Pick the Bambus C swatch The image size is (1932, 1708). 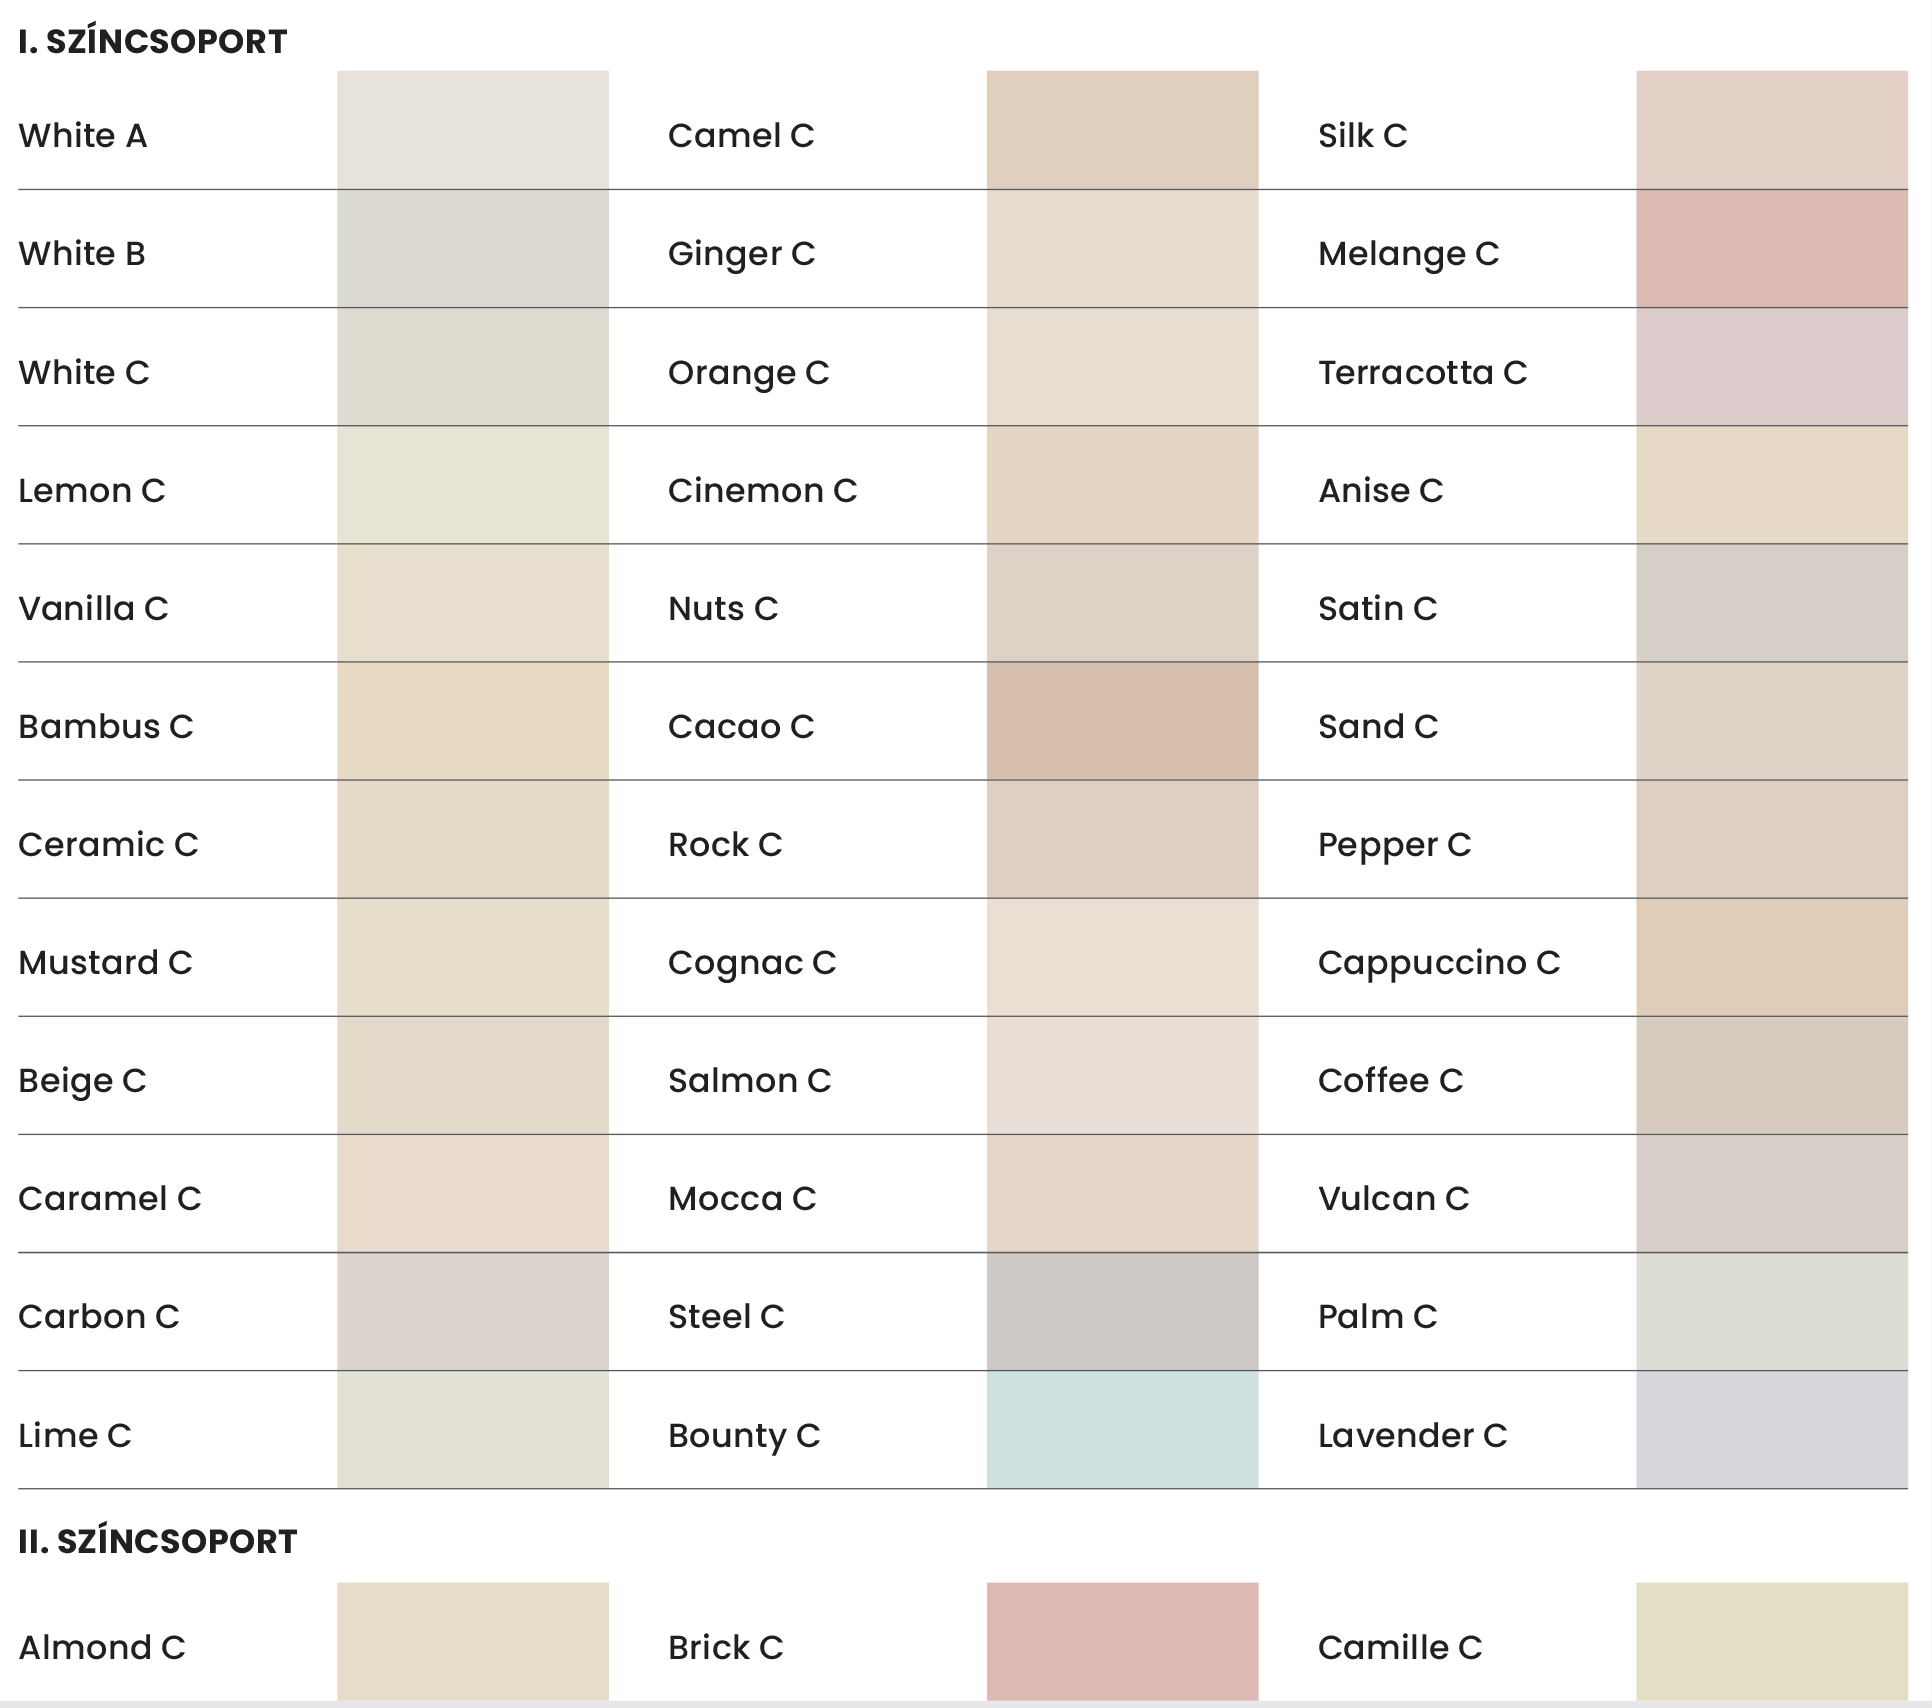[x=472, y=721]
